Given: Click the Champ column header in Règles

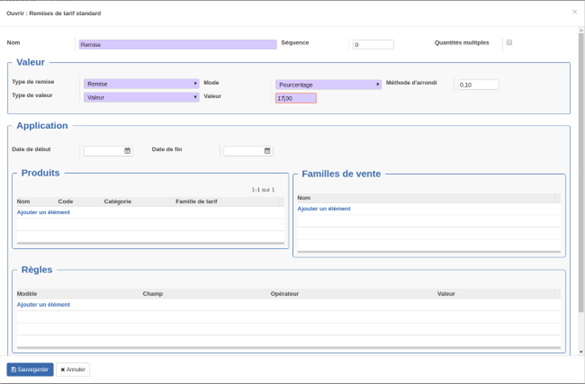Looking at the screenshot, I should [x=153, y=294].
